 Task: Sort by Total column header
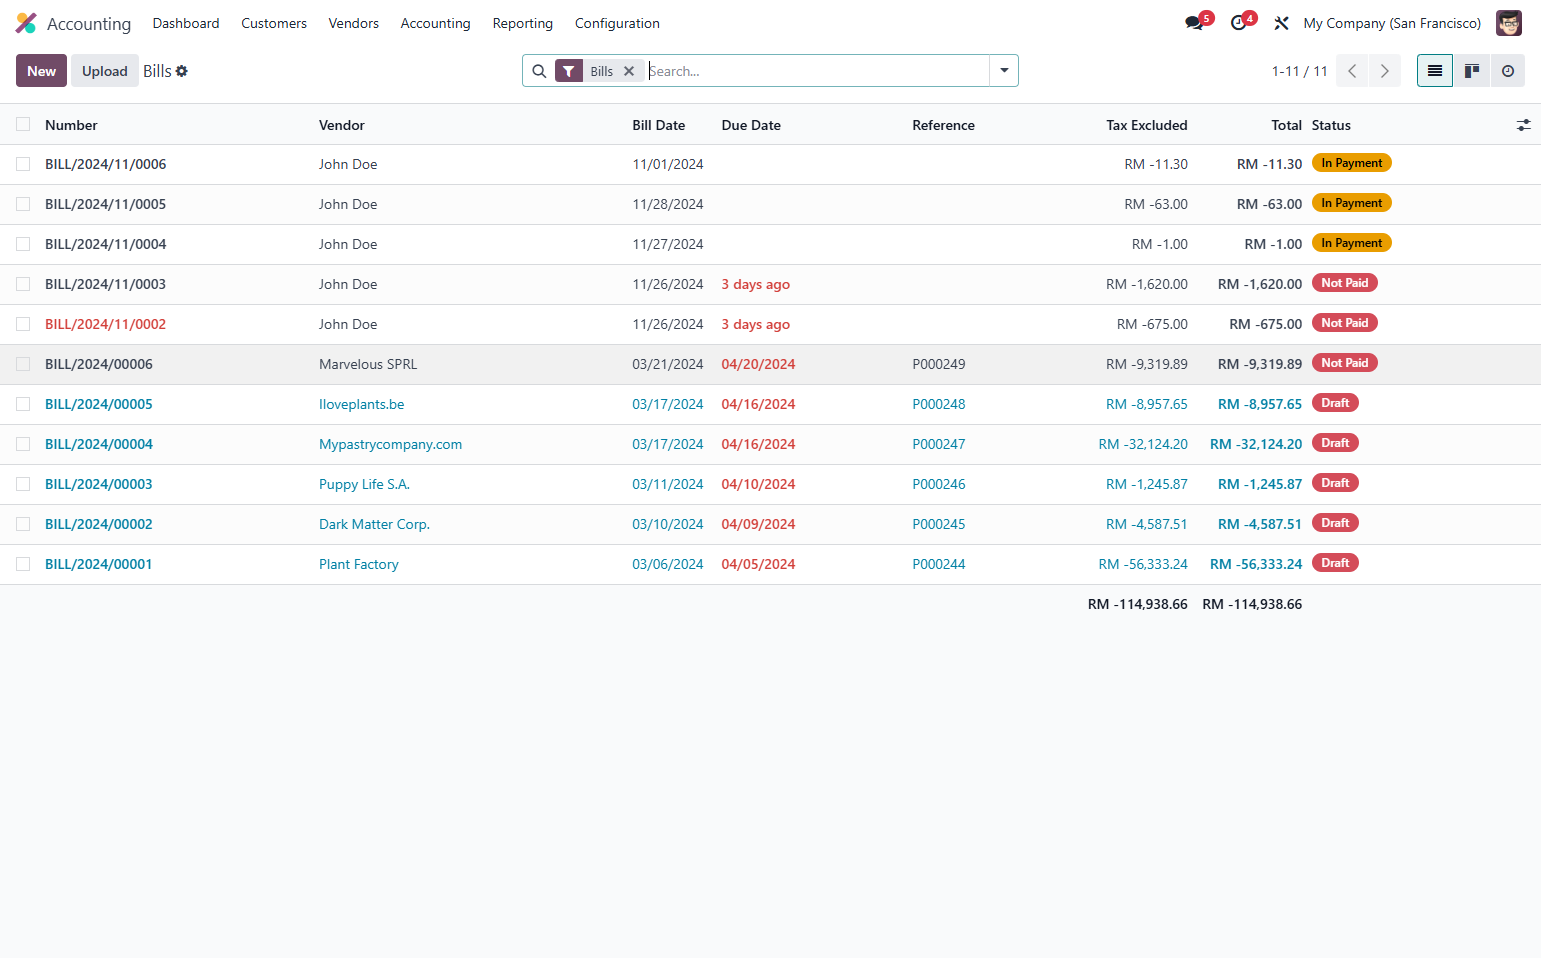pyautogui.click(x=1286, y=125)
